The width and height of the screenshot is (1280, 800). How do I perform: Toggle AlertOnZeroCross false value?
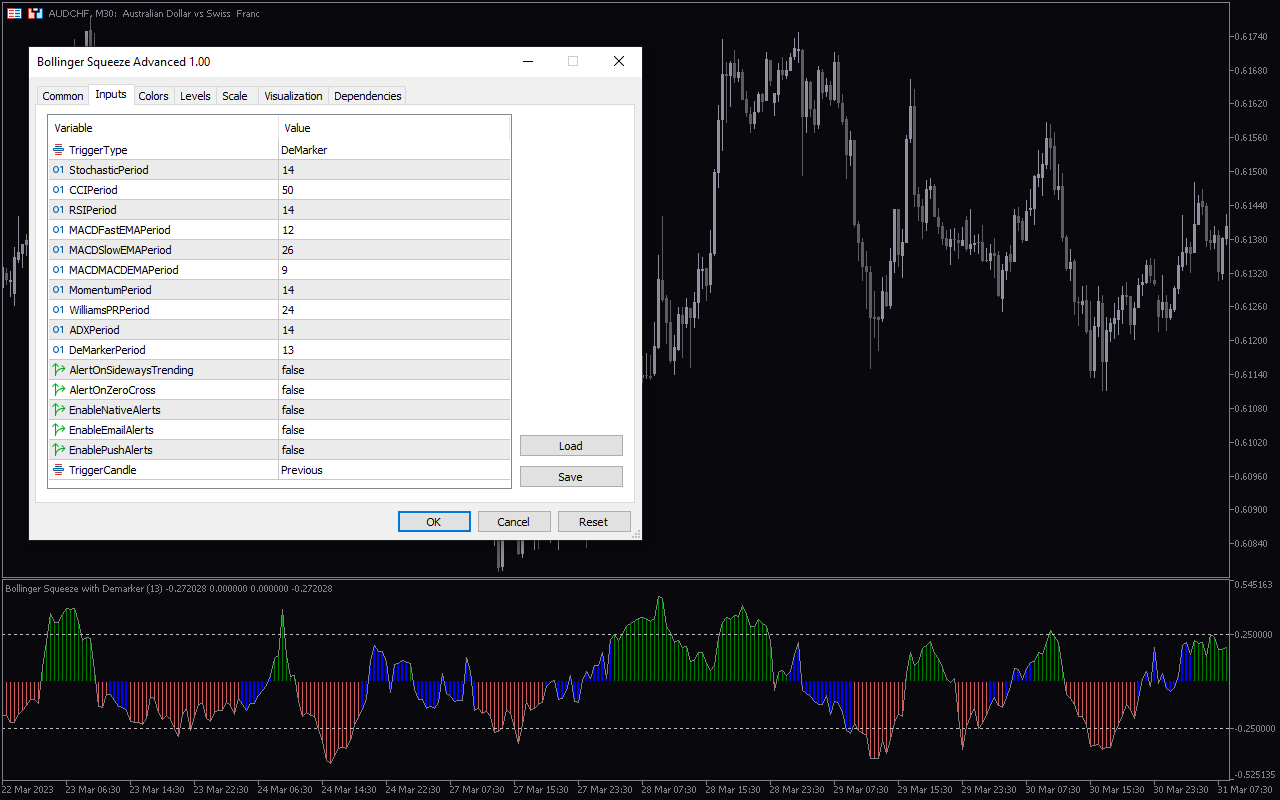[394, 390]
